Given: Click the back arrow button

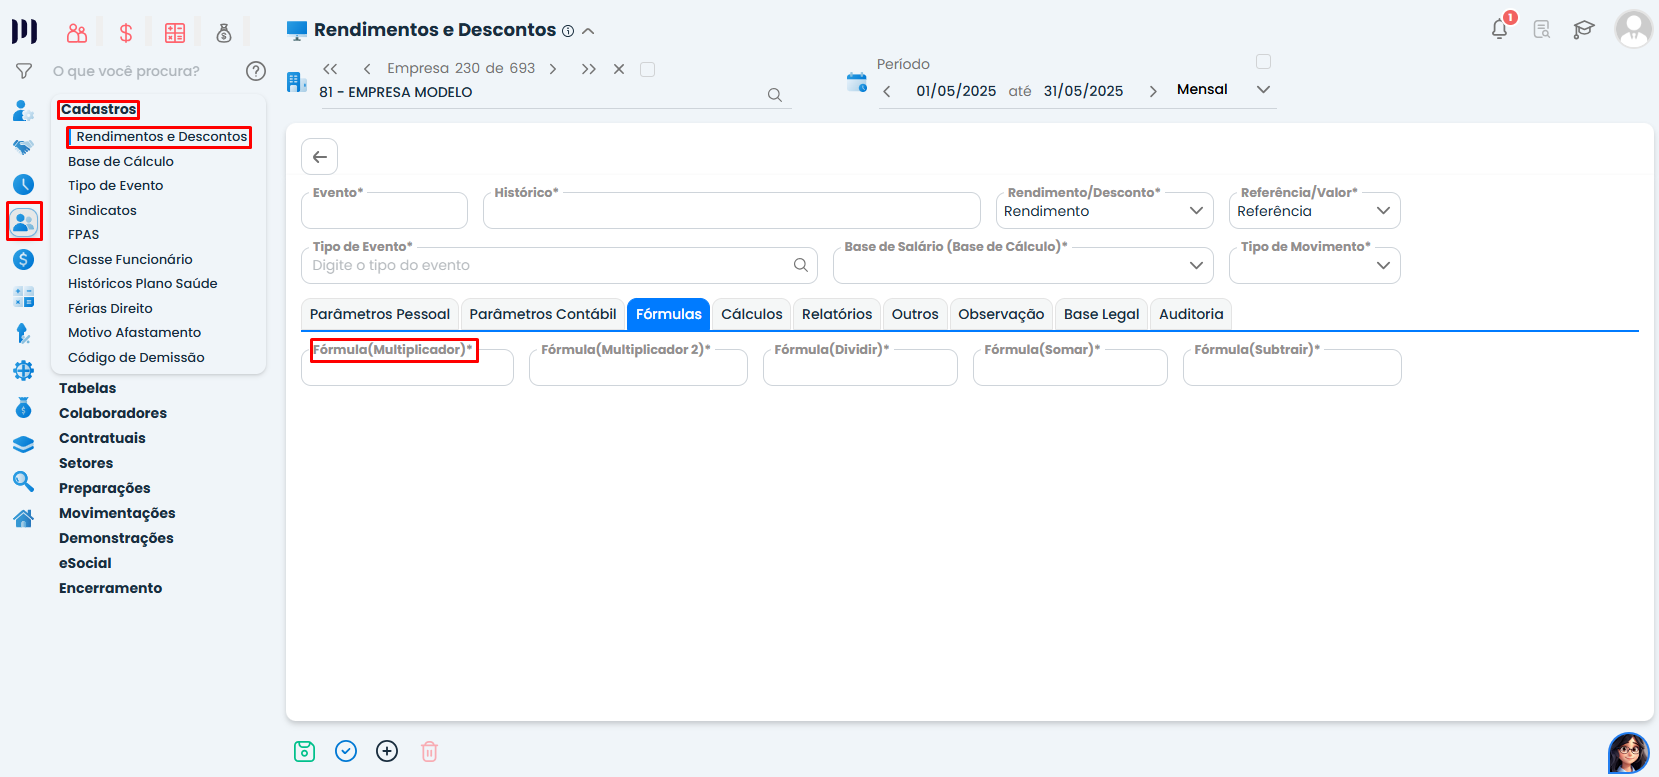Looking at the screenshot, I should pyautogui.click(x=319, y=157).
